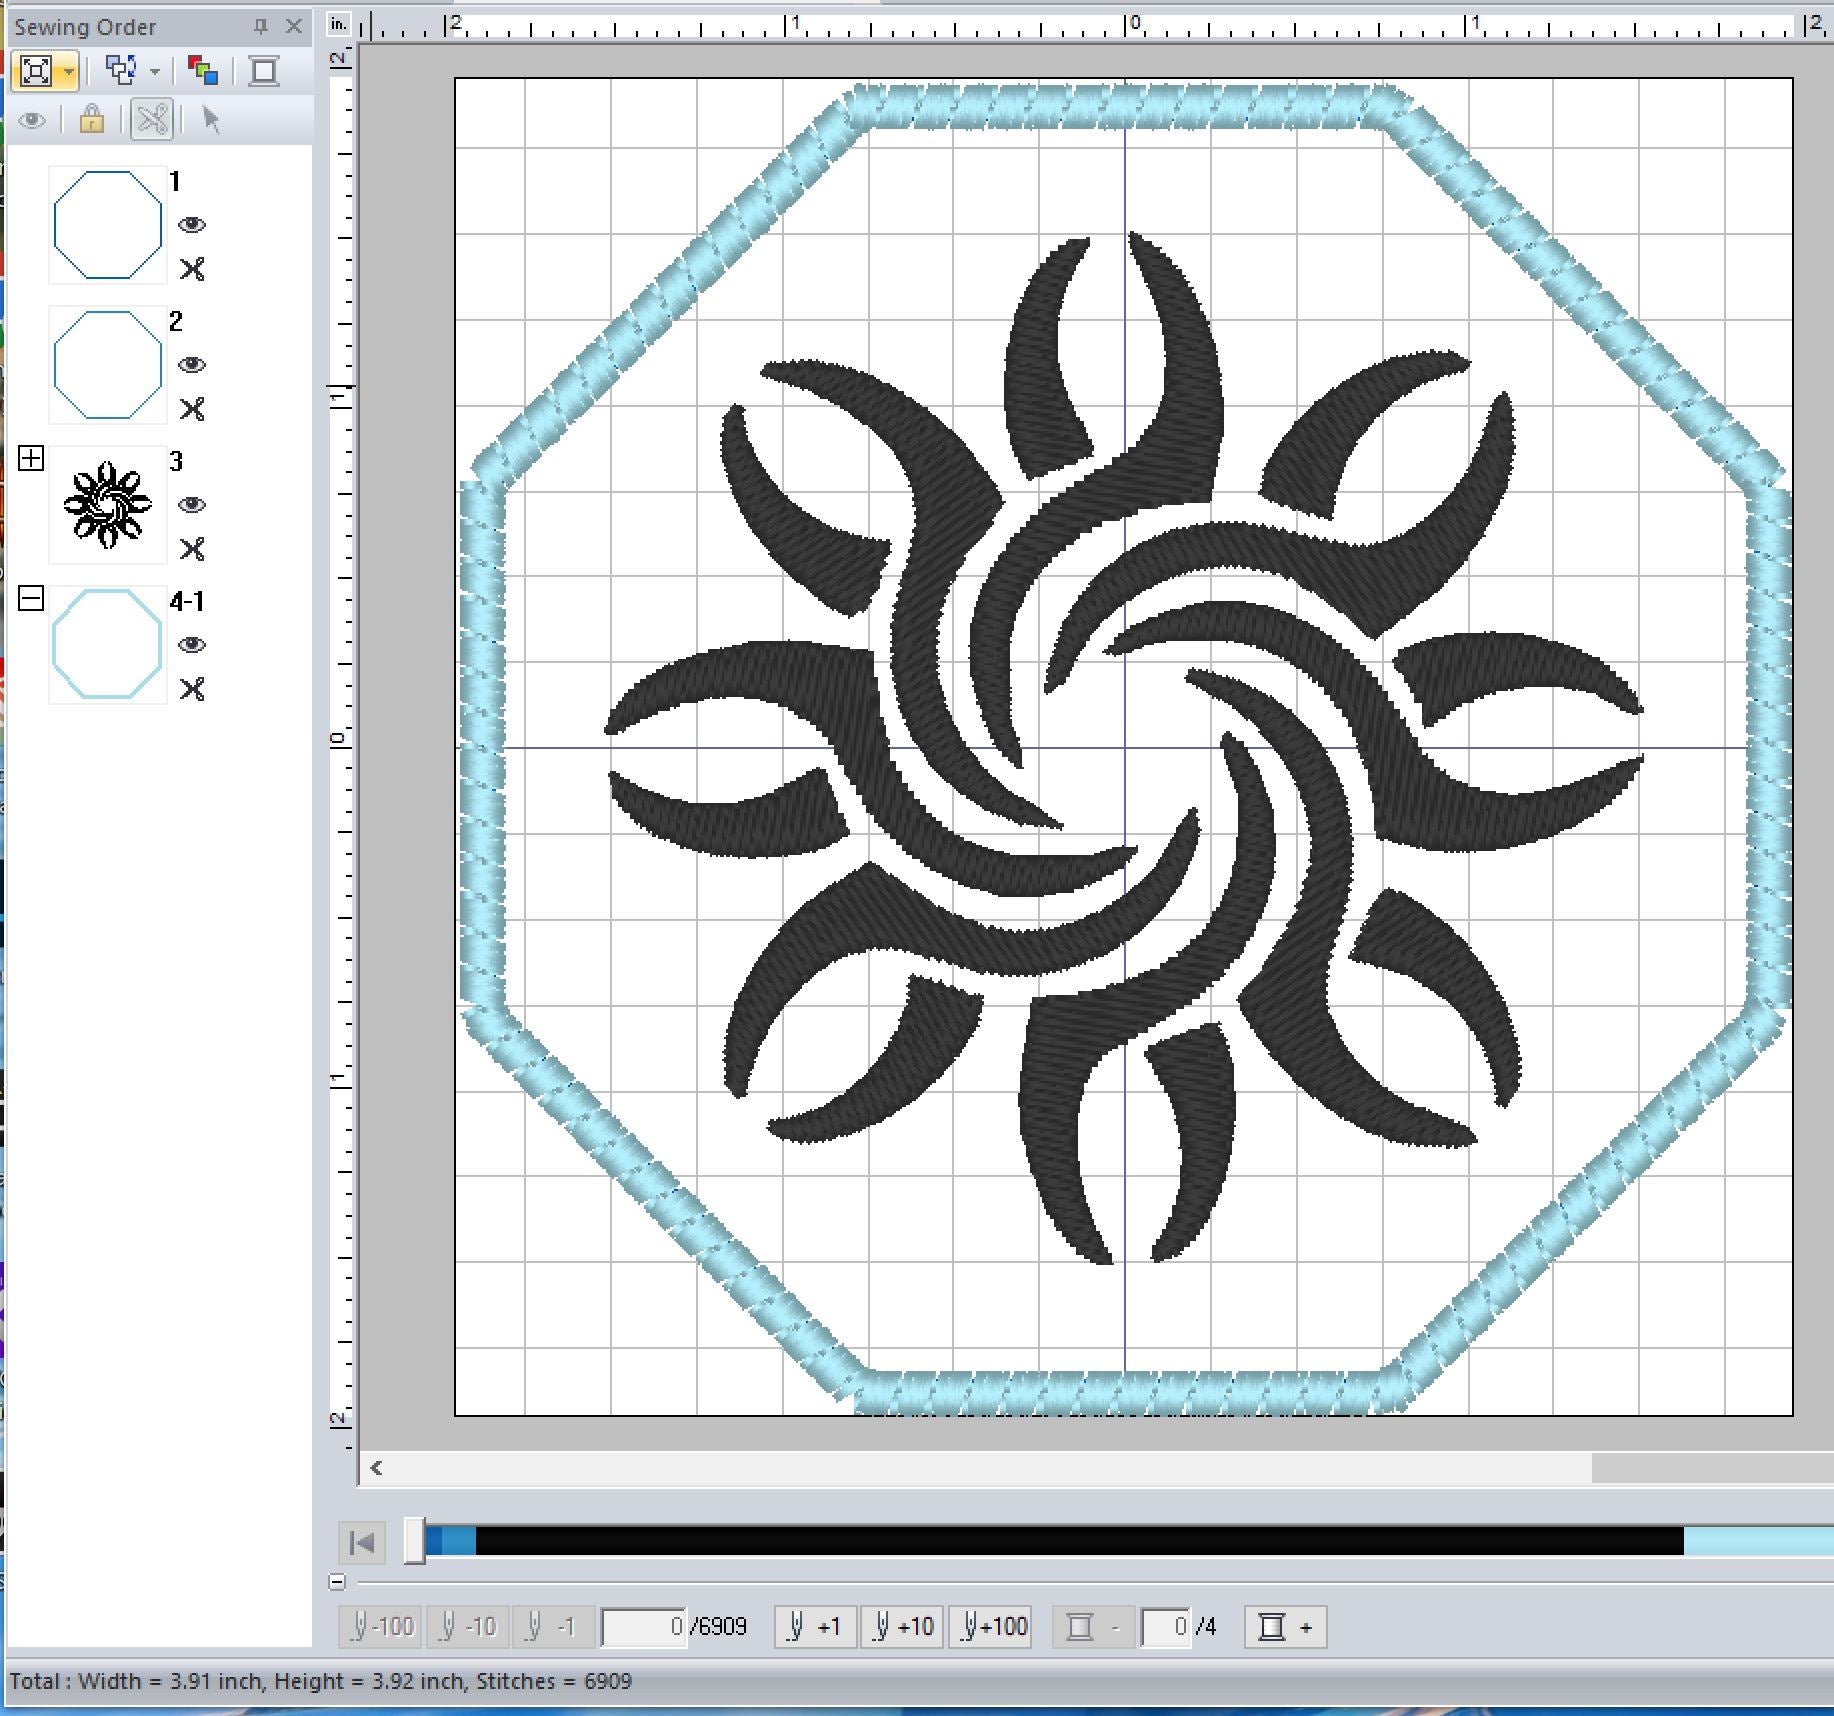Click the scissors icon under object 1
Image resolution: width=1834 pixels, height=1716 pixels.
(x=192, y=269)
